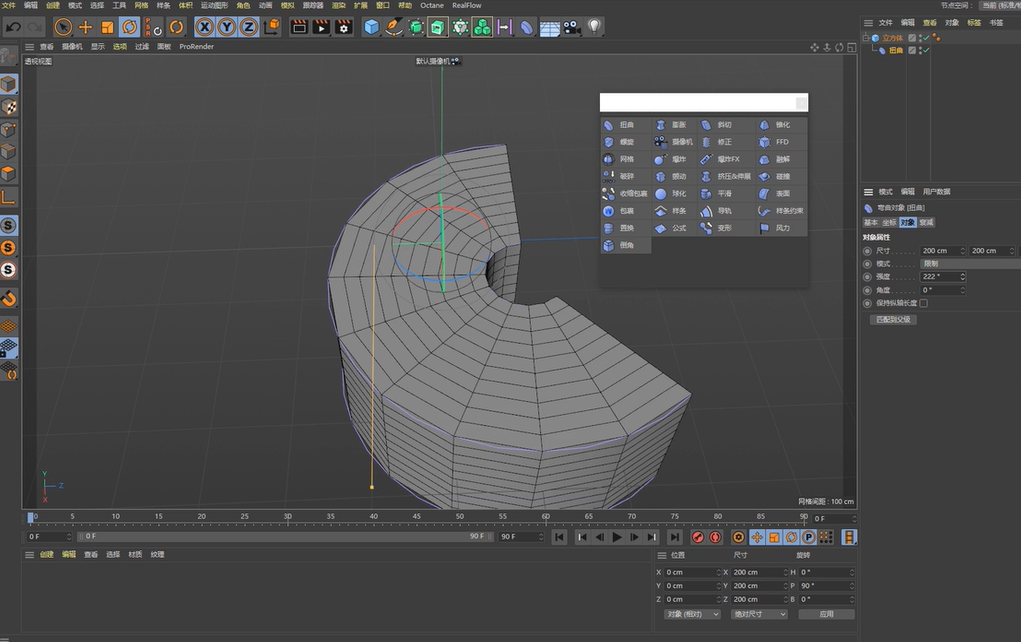Open 对象(相对) coordinate dropdown
The width and height of the screenshot is (1021, 642).
[x=692, y=614]
